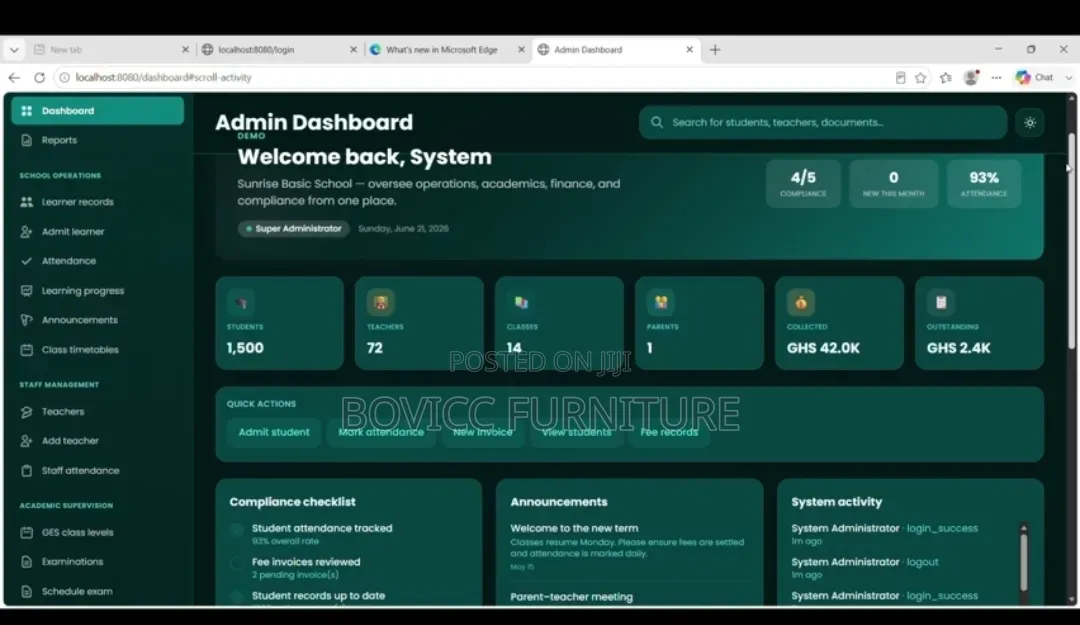Screen dimensions: 1080x625
Task: Click the browser refresh button
Action: click(x=39, y=78)
